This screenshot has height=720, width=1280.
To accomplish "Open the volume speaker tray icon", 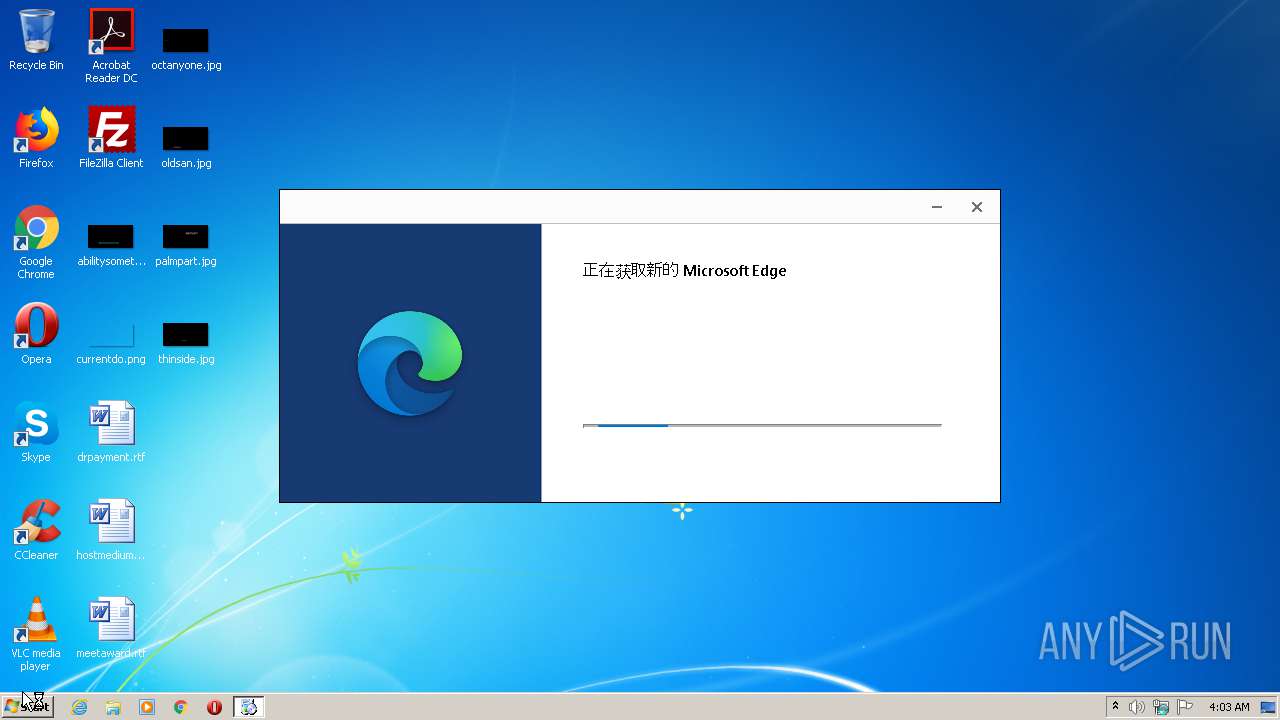I will pos(1137,707).
